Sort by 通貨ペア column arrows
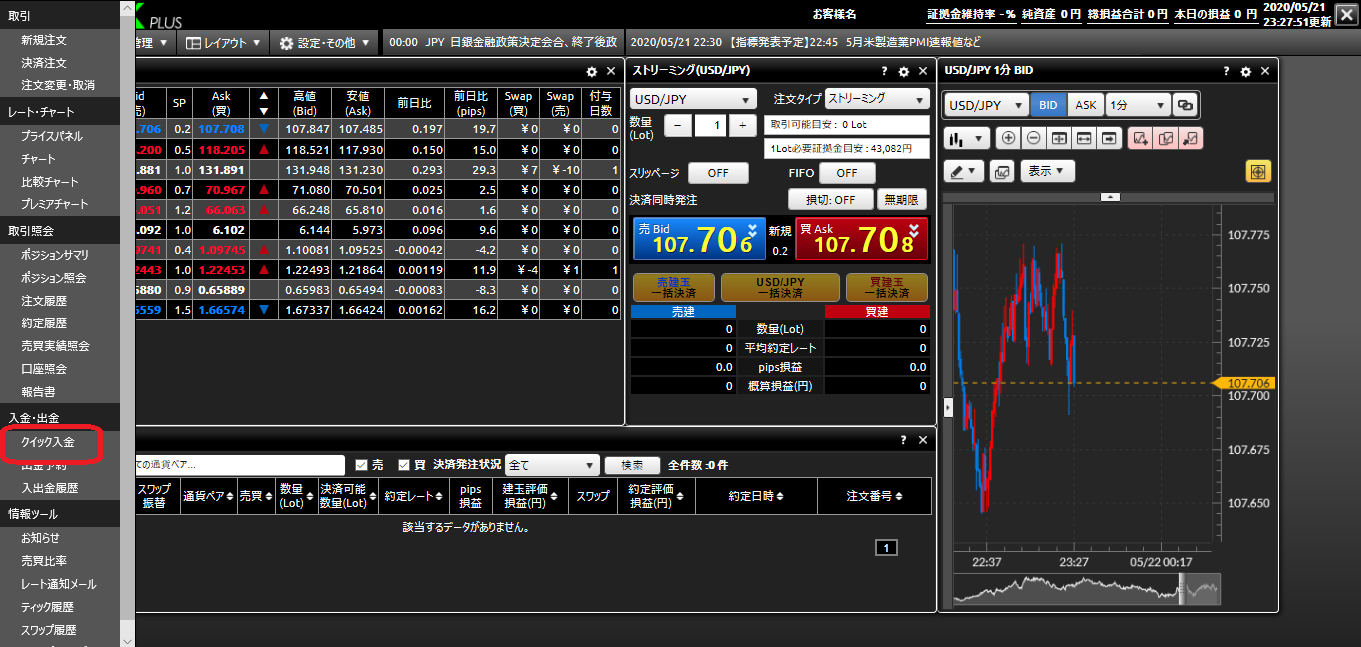Image resolution: width=1361 pixels, height=647 pixels. pos(229,496)
